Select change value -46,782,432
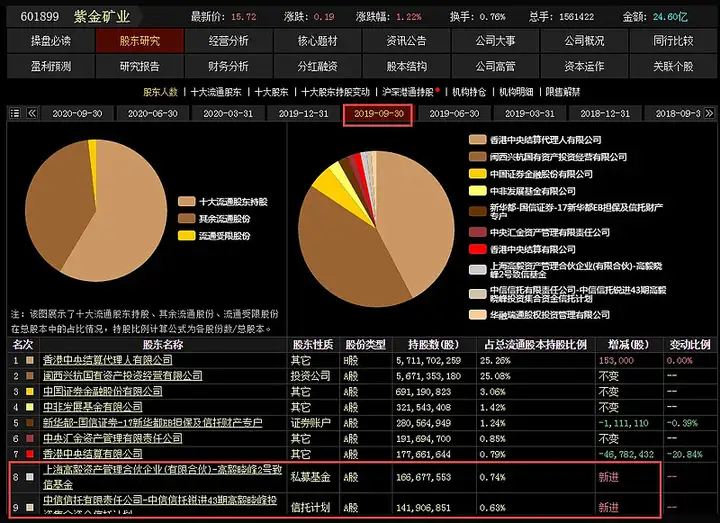Screen dimensions: 720x523 (626, 454)
